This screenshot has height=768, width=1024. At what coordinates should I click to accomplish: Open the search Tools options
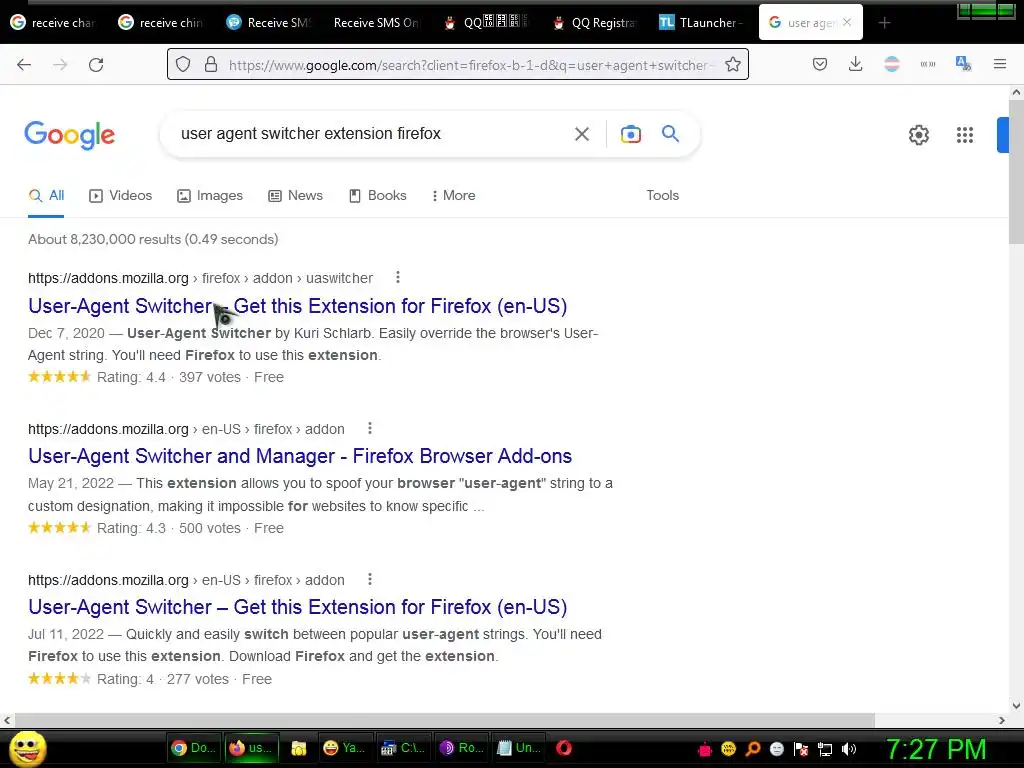(x=663, y=195)
